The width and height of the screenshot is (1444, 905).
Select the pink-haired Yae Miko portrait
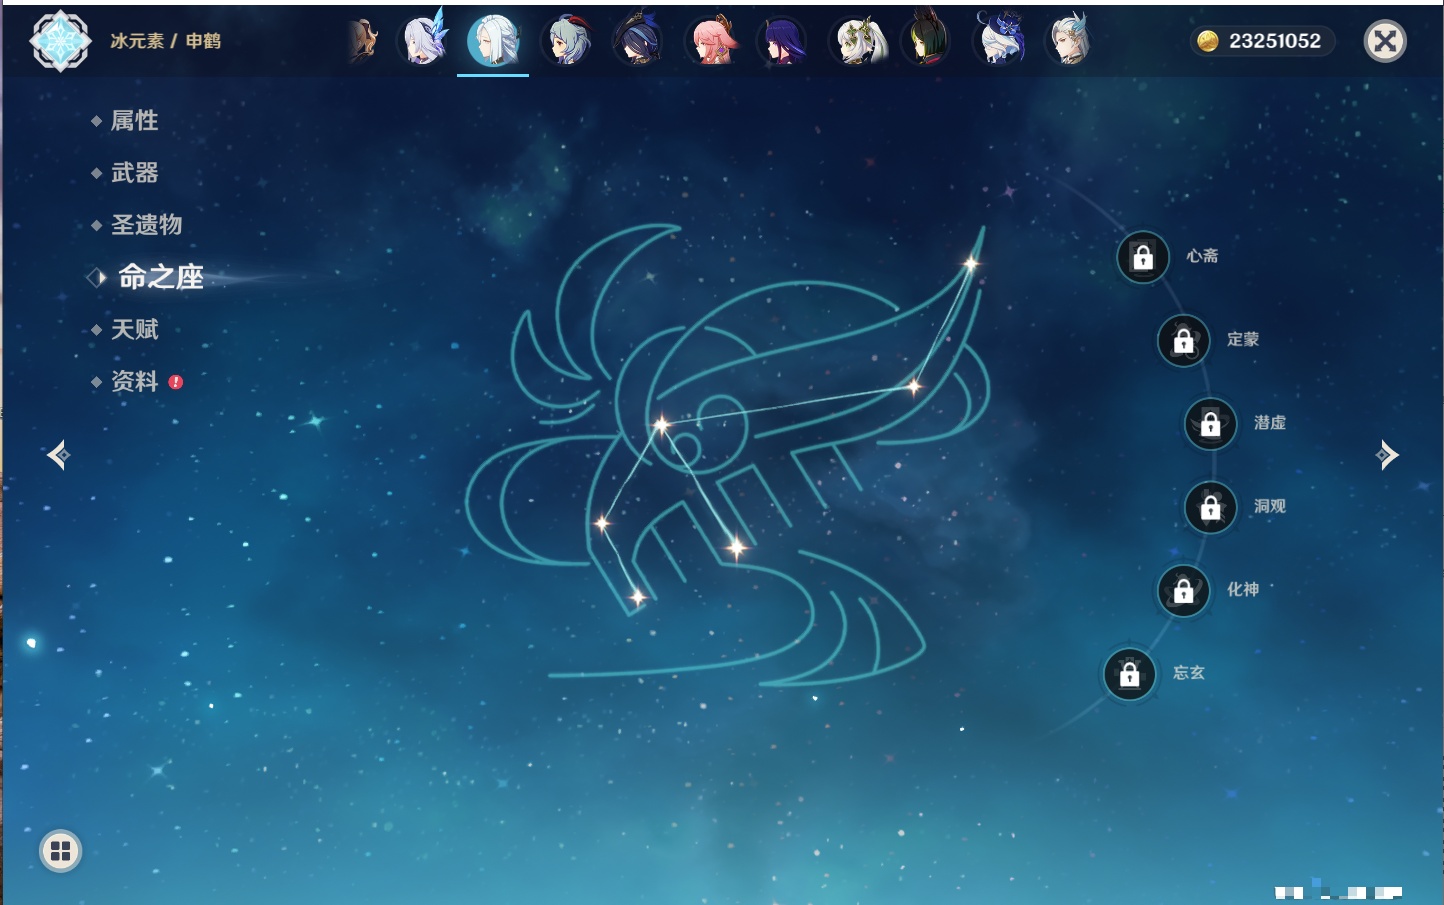(x=712, y=42)
